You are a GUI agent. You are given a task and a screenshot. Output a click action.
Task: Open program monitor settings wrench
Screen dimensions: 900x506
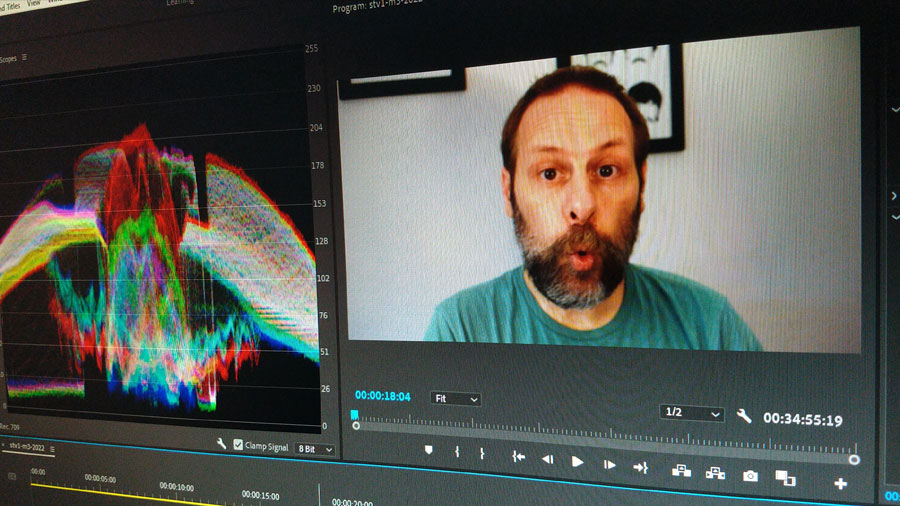[744, 416]
